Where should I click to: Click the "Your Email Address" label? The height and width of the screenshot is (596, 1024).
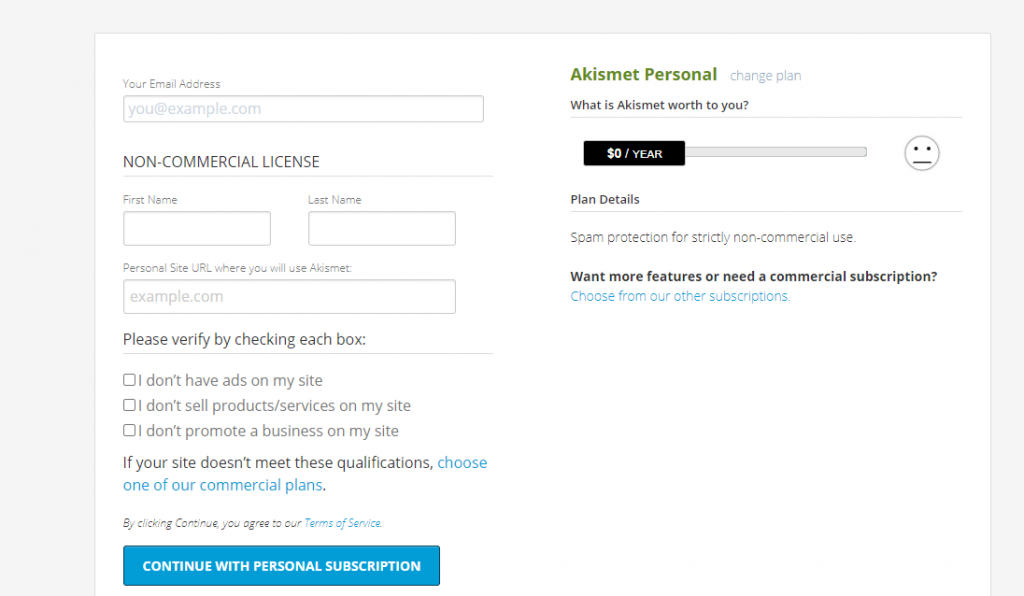click(x=172, y=84)
